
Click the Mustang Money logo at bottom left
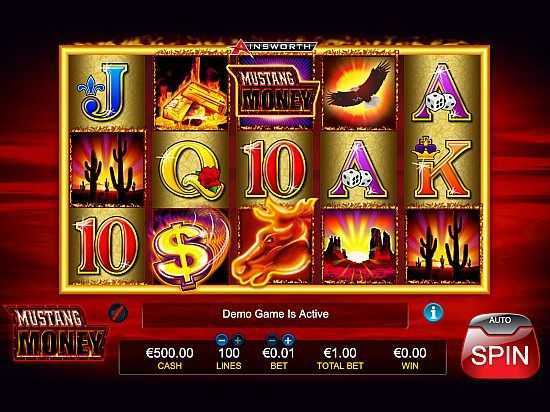57,333
